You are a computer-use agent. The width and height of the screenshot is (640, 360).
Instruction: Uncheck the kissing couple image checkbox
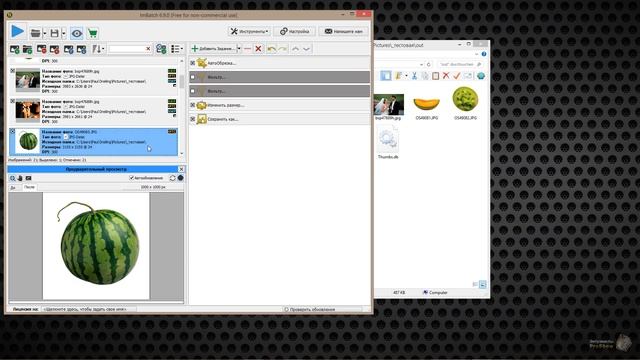(x=13, y=101)
